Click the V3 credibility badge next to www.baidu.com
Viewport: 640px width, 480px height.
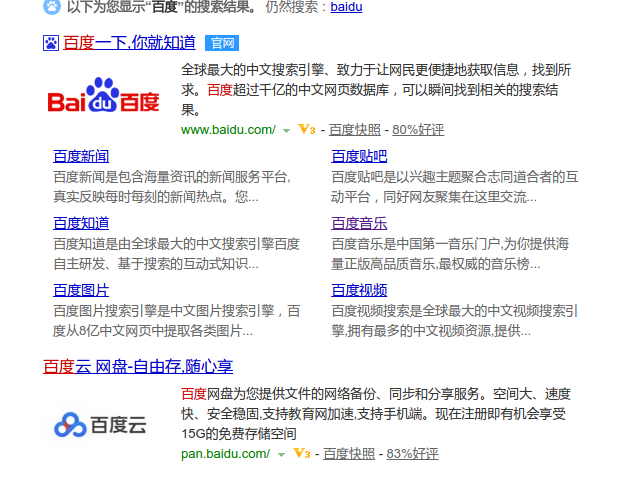[x=307, y=129]
